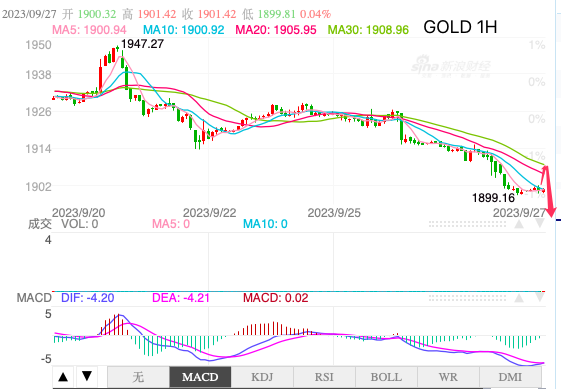Screen dimensions: 561x389
Task: Click the black up-arrow button below the MACD chart
Action: pyautogui.click(x=63, y=376)
